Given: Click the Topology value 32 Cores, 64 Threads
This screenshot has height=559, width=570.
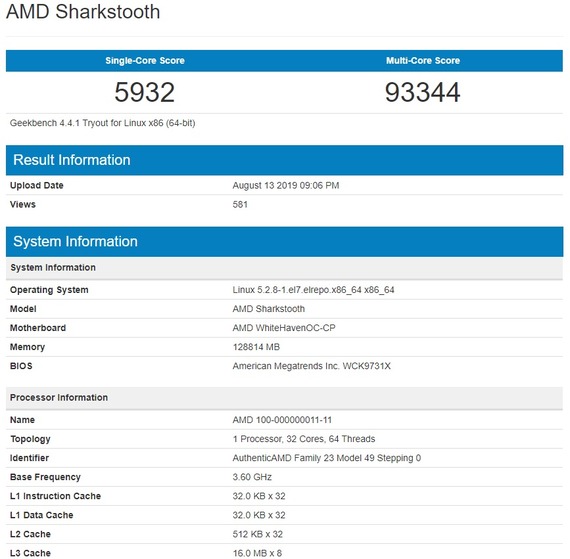Looking at the screenshot, I should (304, 439).
